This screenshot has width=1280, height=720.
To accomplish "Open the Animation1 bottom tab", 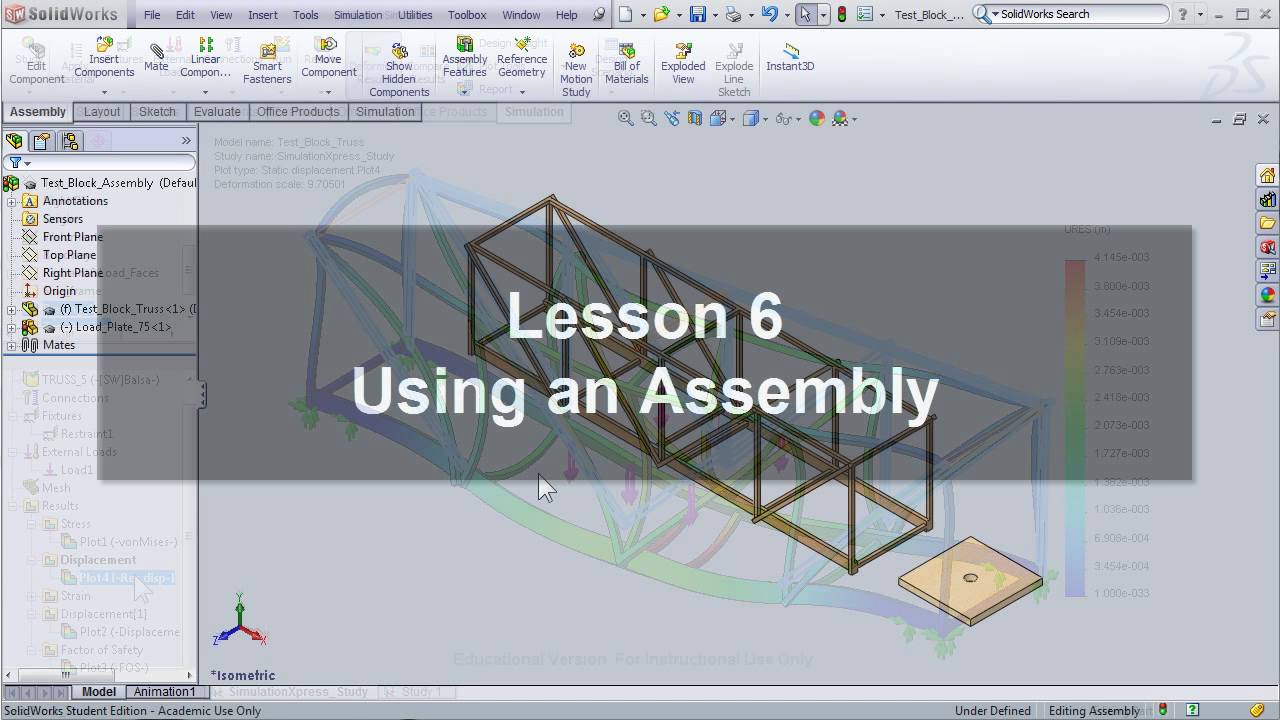I will 165,692.
